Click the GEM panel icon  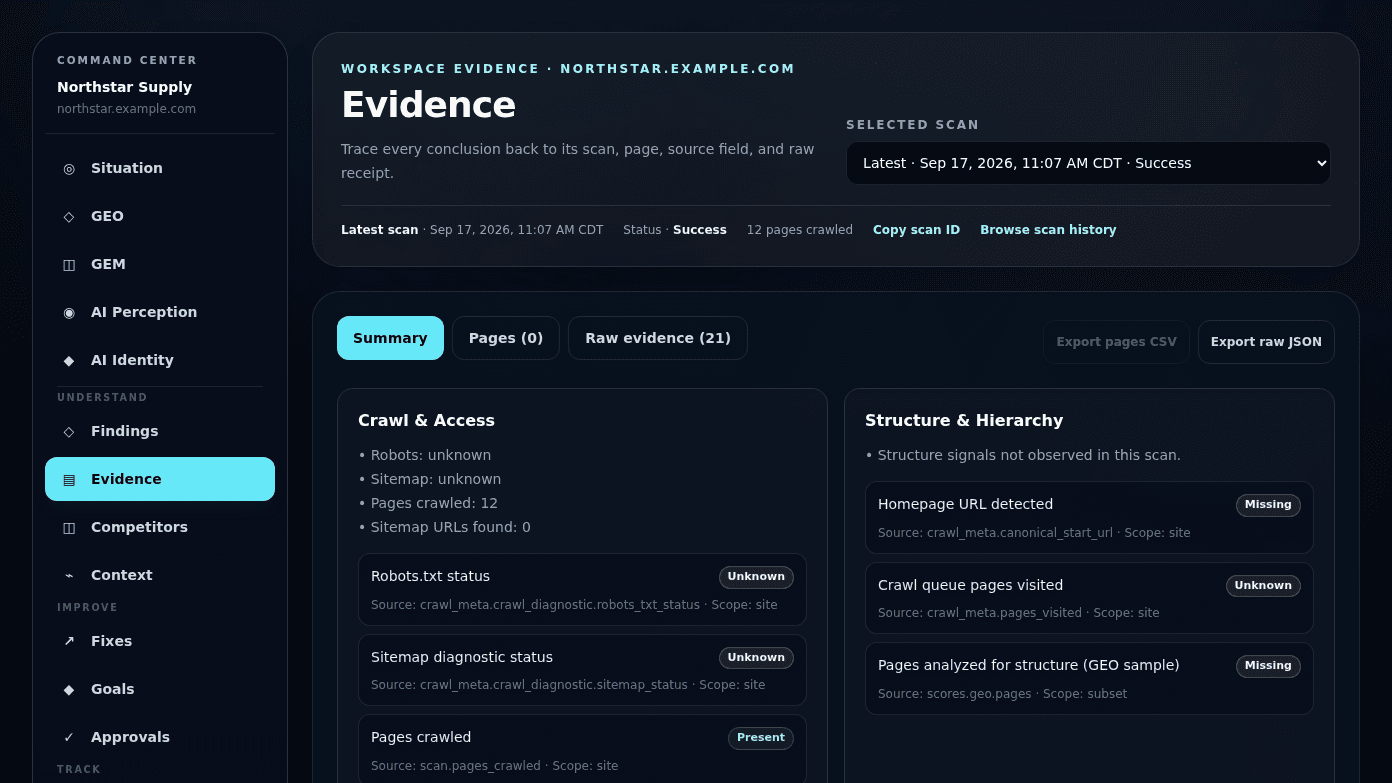click(x=69, y=265)
